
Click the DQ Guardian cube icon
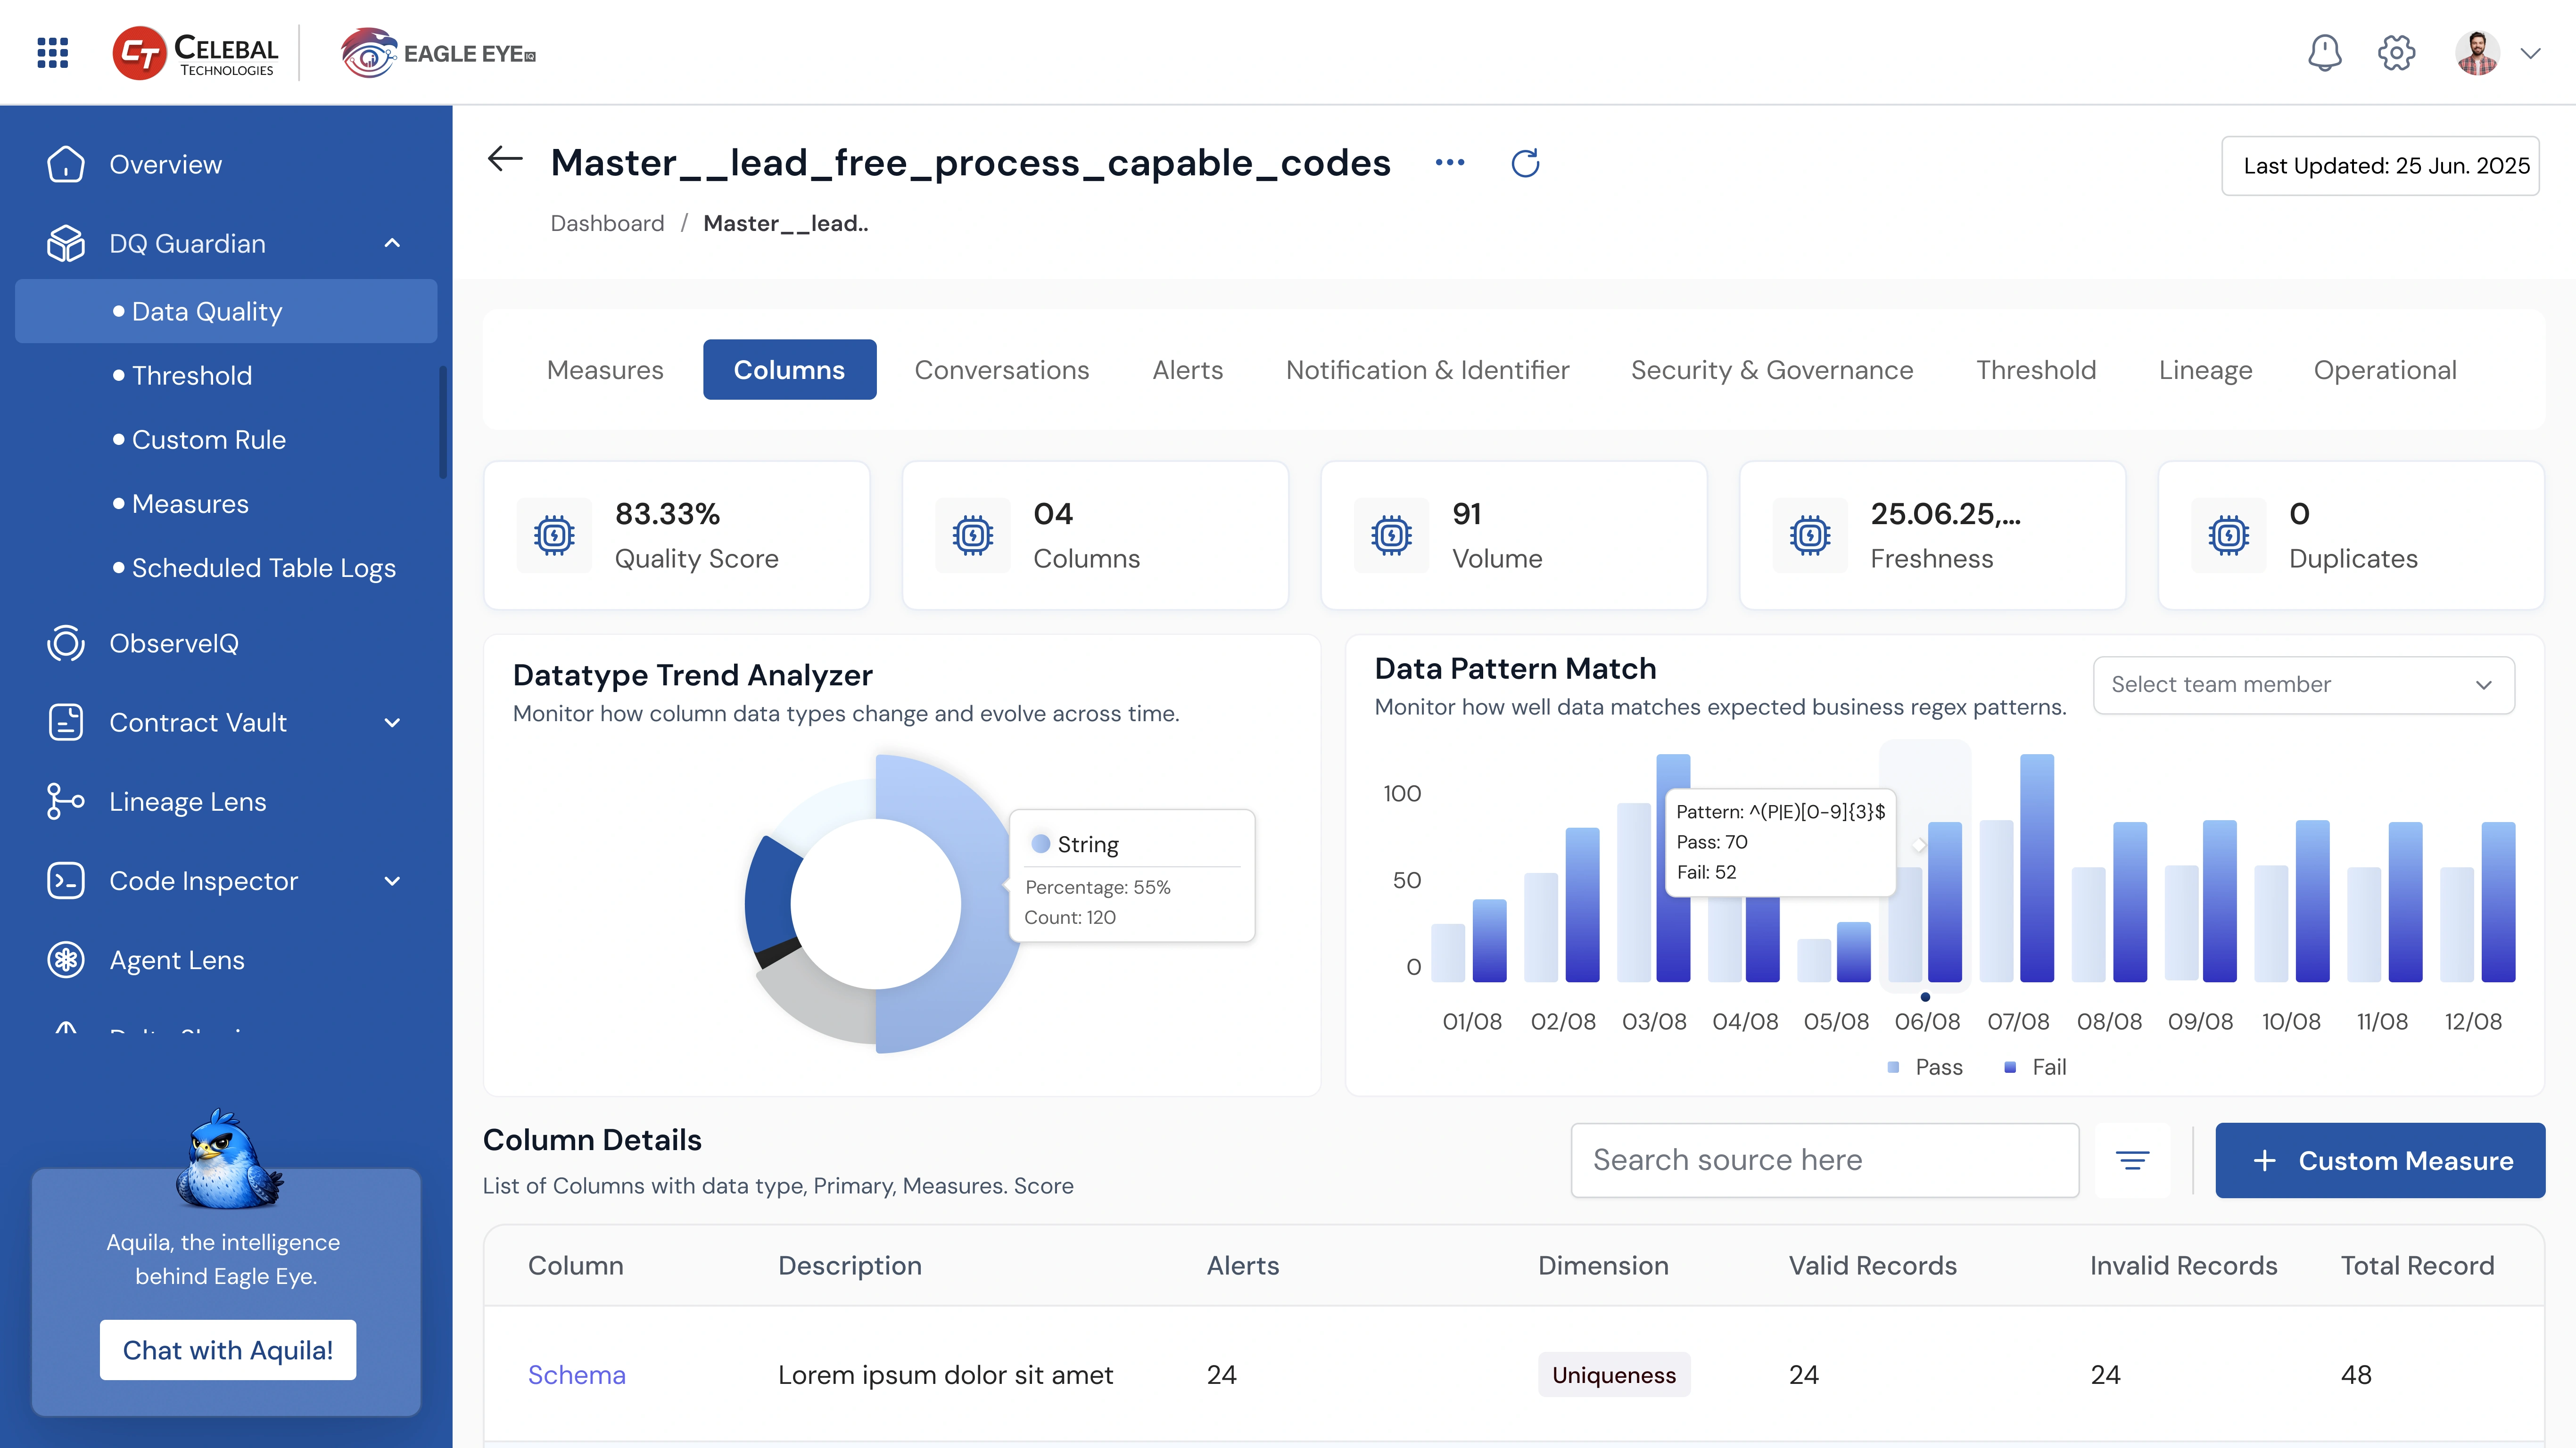coord(66,243)
